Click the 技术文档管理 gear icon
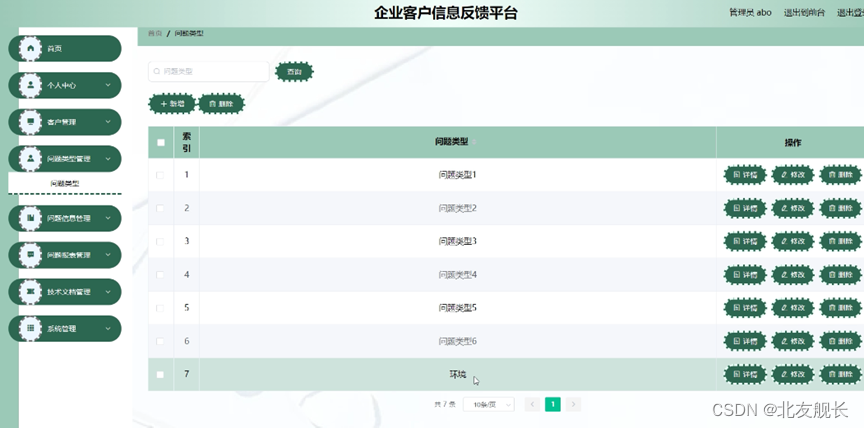Viewport: 864px width, 428px height. (x=30, y=291)
